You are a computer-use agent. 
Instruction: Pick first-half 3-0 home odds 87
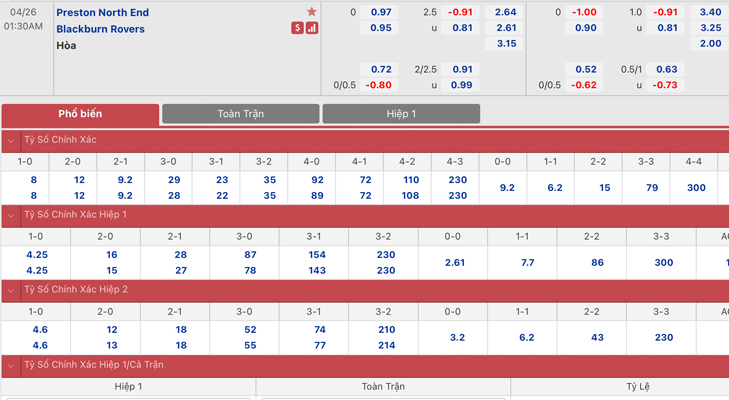pos(250,255)
